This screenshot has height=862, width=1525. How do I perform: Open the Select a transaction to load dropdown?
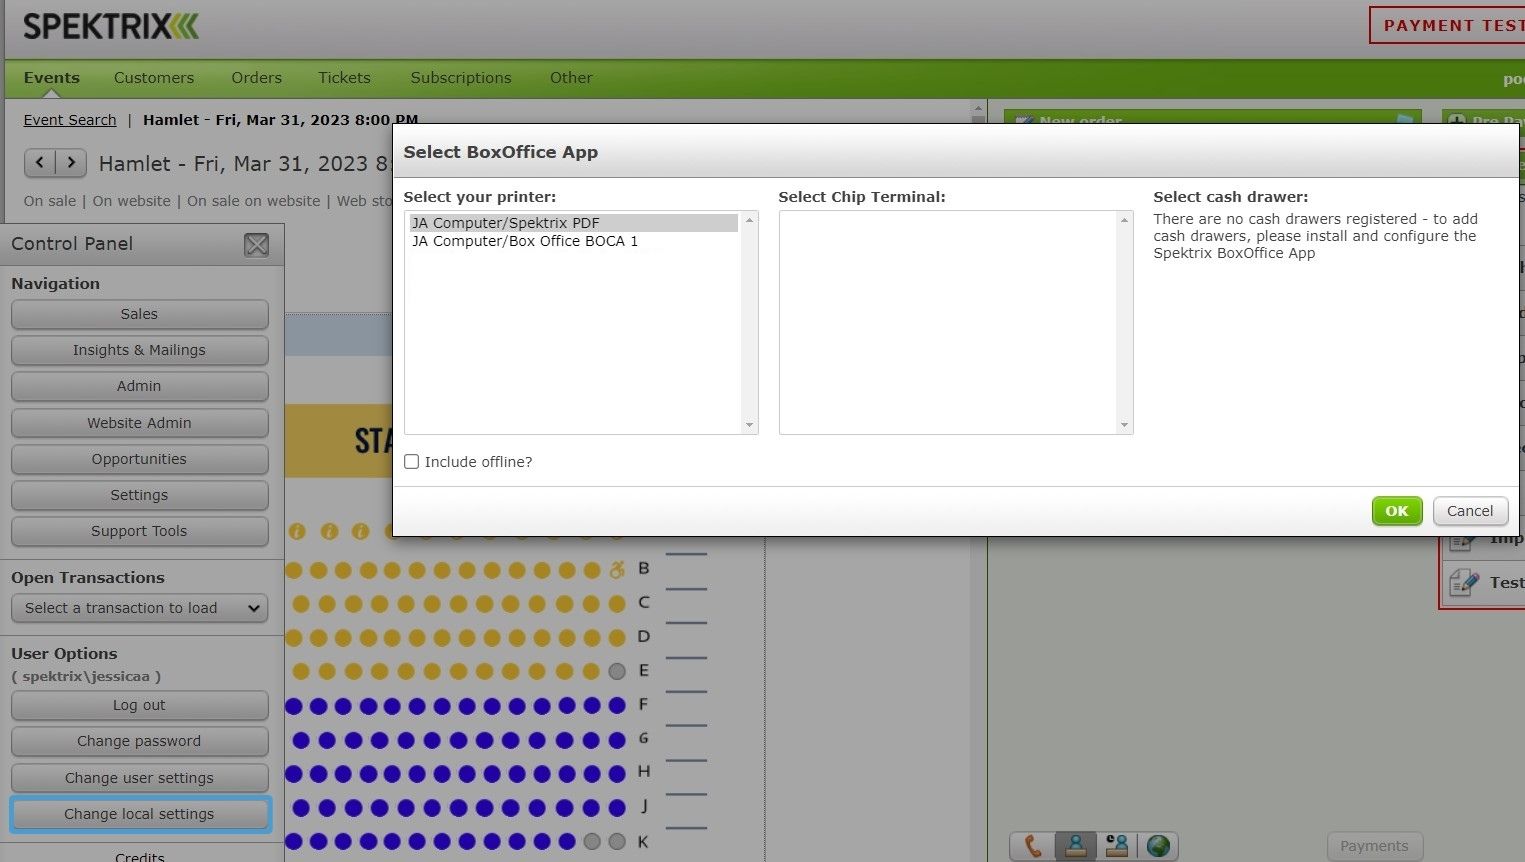pos(139,608)
